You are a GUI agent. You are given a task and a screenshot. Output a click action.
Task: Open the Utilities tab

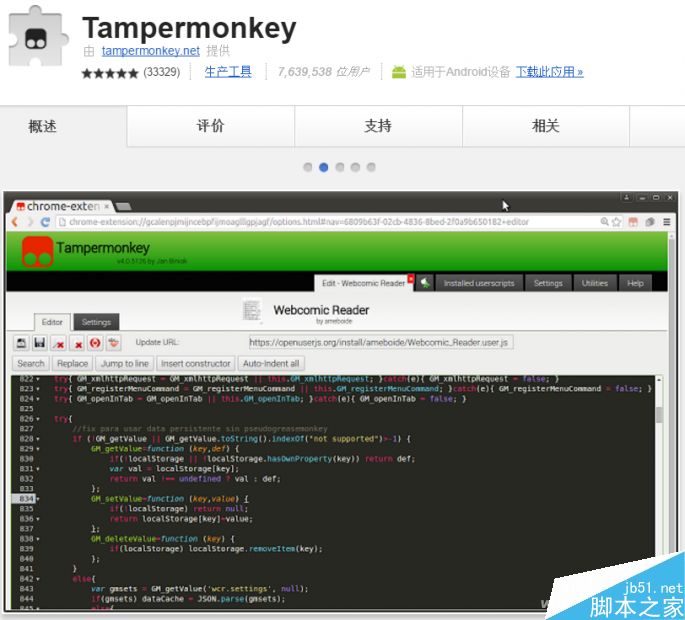[x=595, y=283]
